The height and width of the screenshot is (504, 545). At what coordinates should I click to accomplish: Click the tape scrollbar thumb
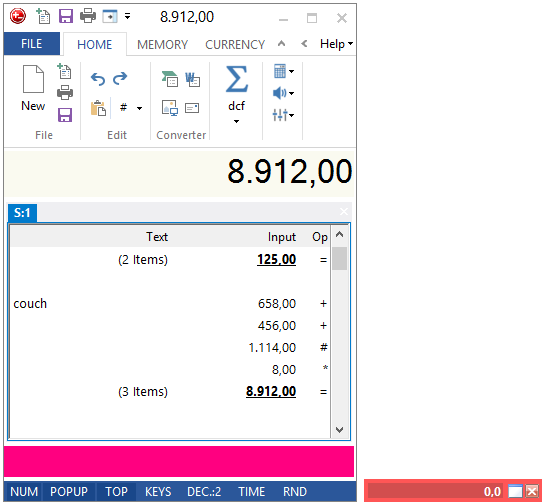click(x=339, y=258)
